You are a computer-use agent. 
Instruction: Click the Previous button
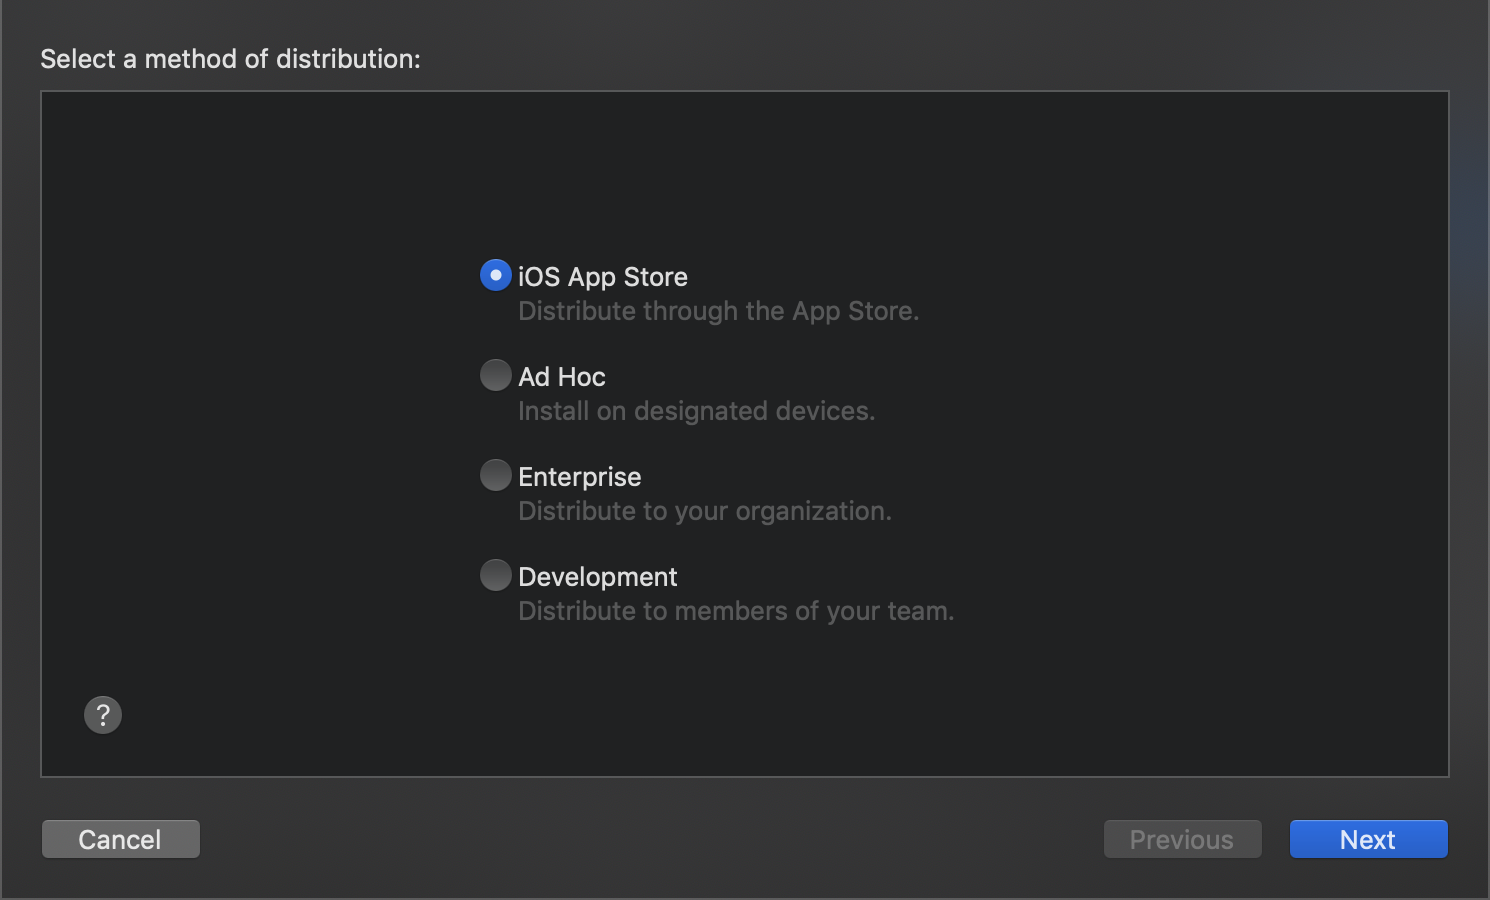tap(1182, 839)
